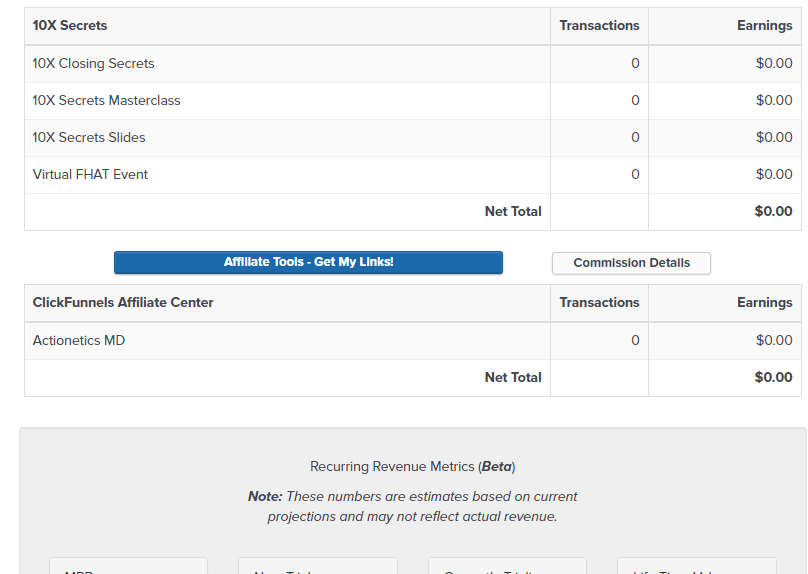The height and width of the screenshot is (574, 808).
Task: Click Actionetics MD transactions value 0
Action: pos(635,341)
